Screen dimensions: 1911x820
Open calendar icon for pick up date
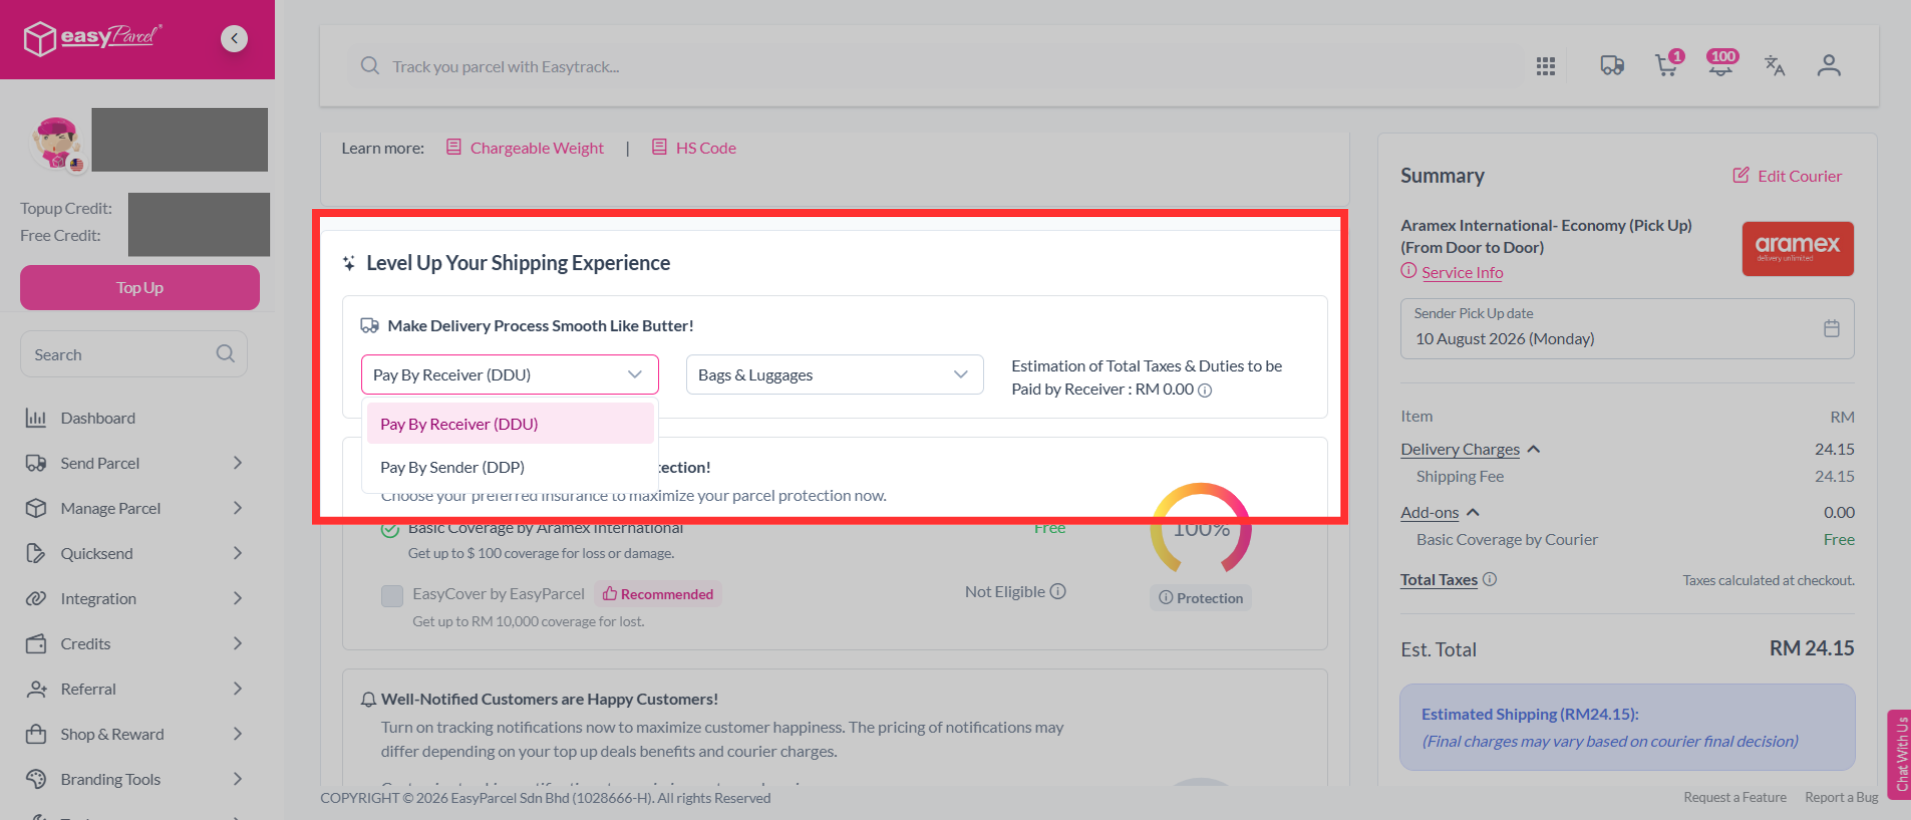tap(1831, 328)
